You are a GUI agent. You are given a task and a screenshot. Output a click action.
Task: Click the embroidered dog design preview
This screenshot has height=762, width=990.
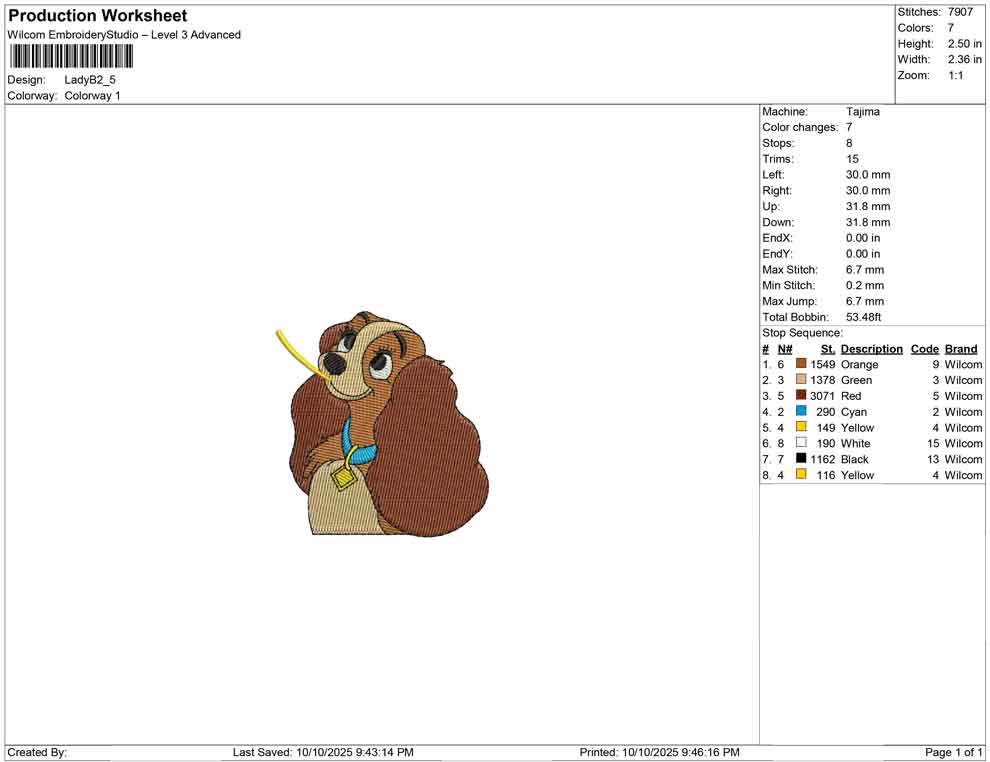(x=383, y=422)
